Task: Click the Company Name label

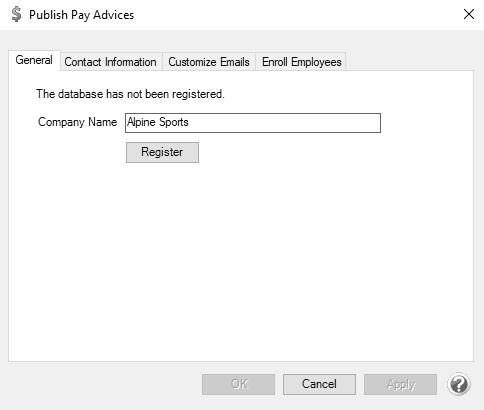Action: (77, 122)
